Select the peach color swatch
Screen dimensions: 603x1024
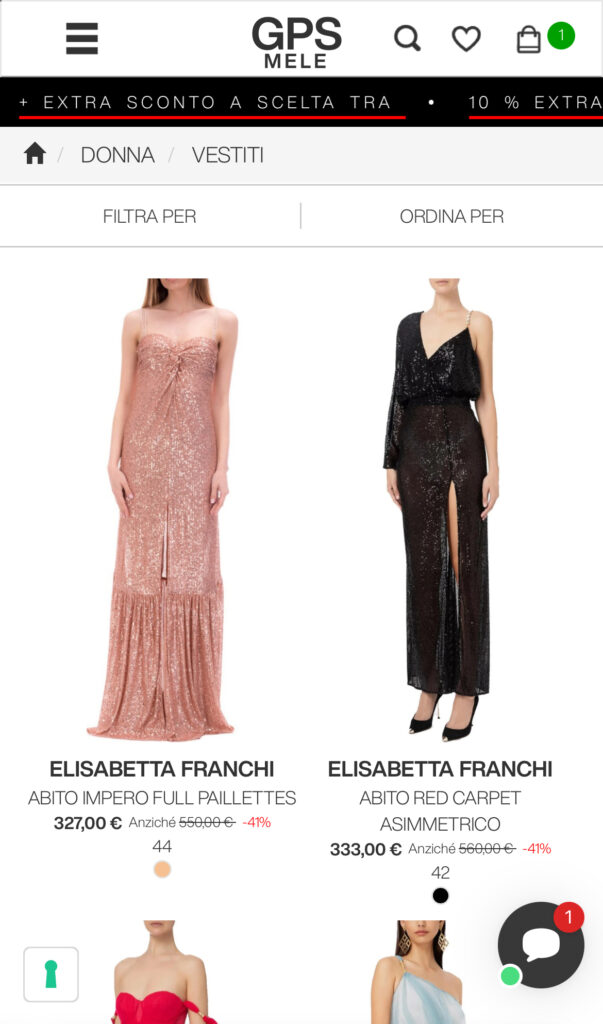(x=162, y=869)
